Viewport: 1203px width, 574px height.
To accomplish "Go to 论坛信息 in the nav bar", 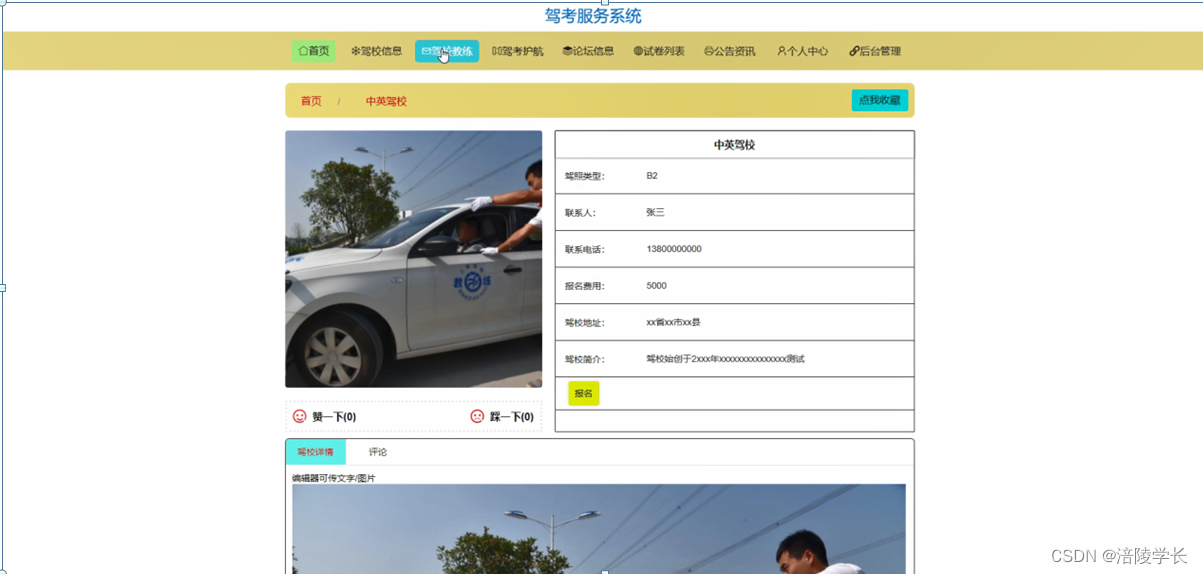I will [x=588, y=51].
